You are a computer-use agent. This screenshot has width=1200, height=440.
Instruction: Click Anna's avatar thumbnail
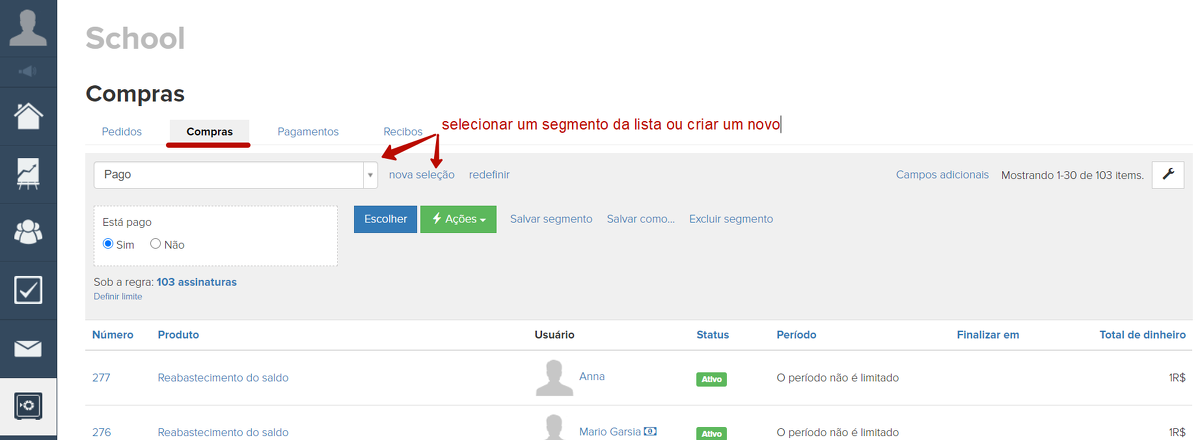554,378
